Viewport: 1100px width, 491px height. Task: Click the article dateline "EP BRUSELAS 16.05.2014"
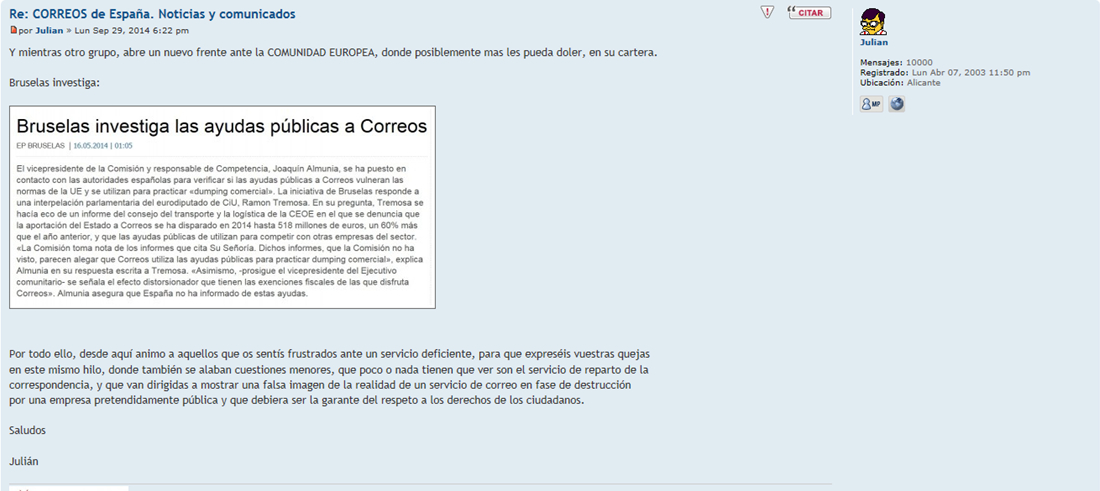point(74,146)
